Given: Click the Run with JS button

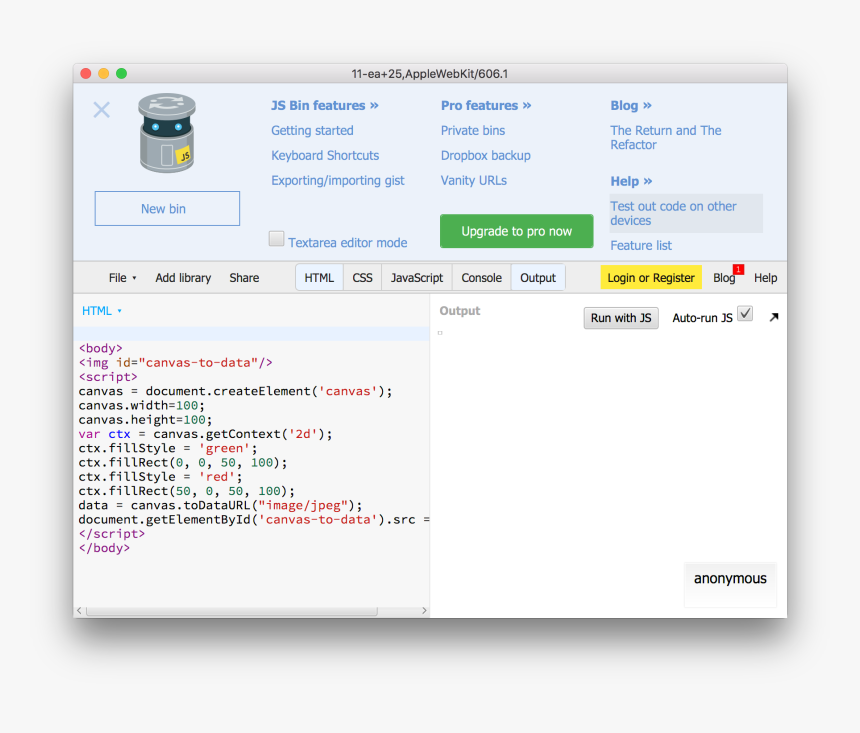Looking at the screenshot, I should pyautogui.click(x=621, y=318).
